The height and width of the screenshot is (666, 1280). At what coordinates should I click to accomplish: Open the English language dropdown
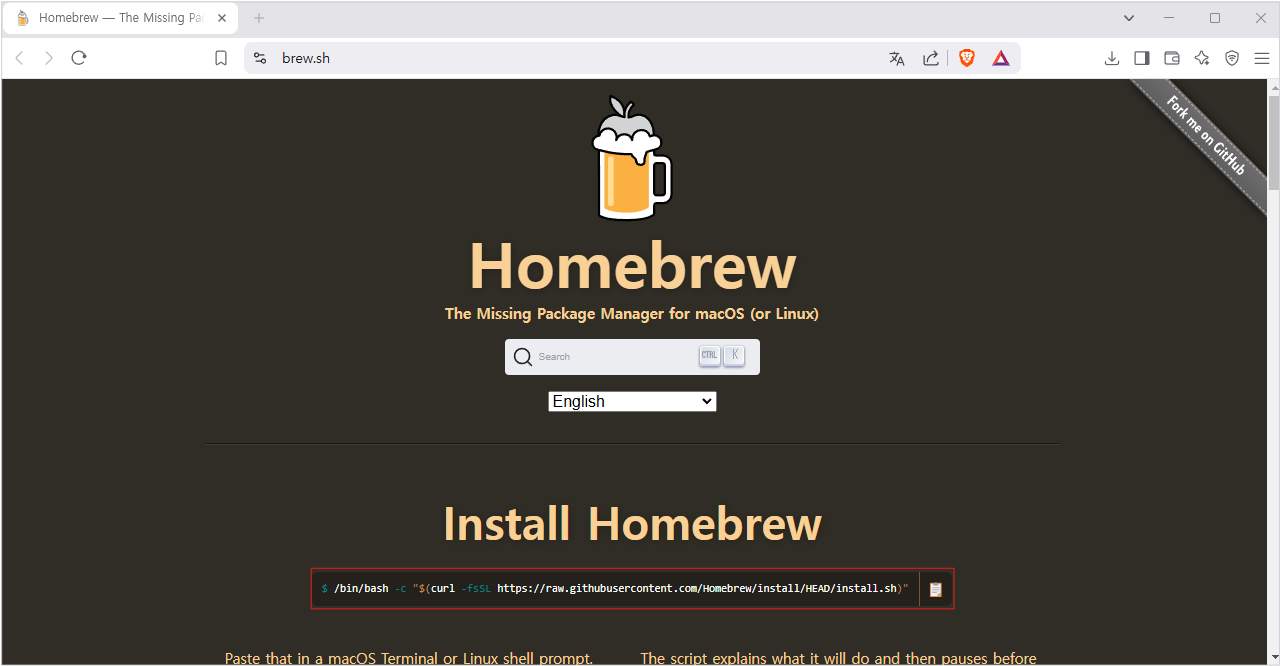(632, 401)
